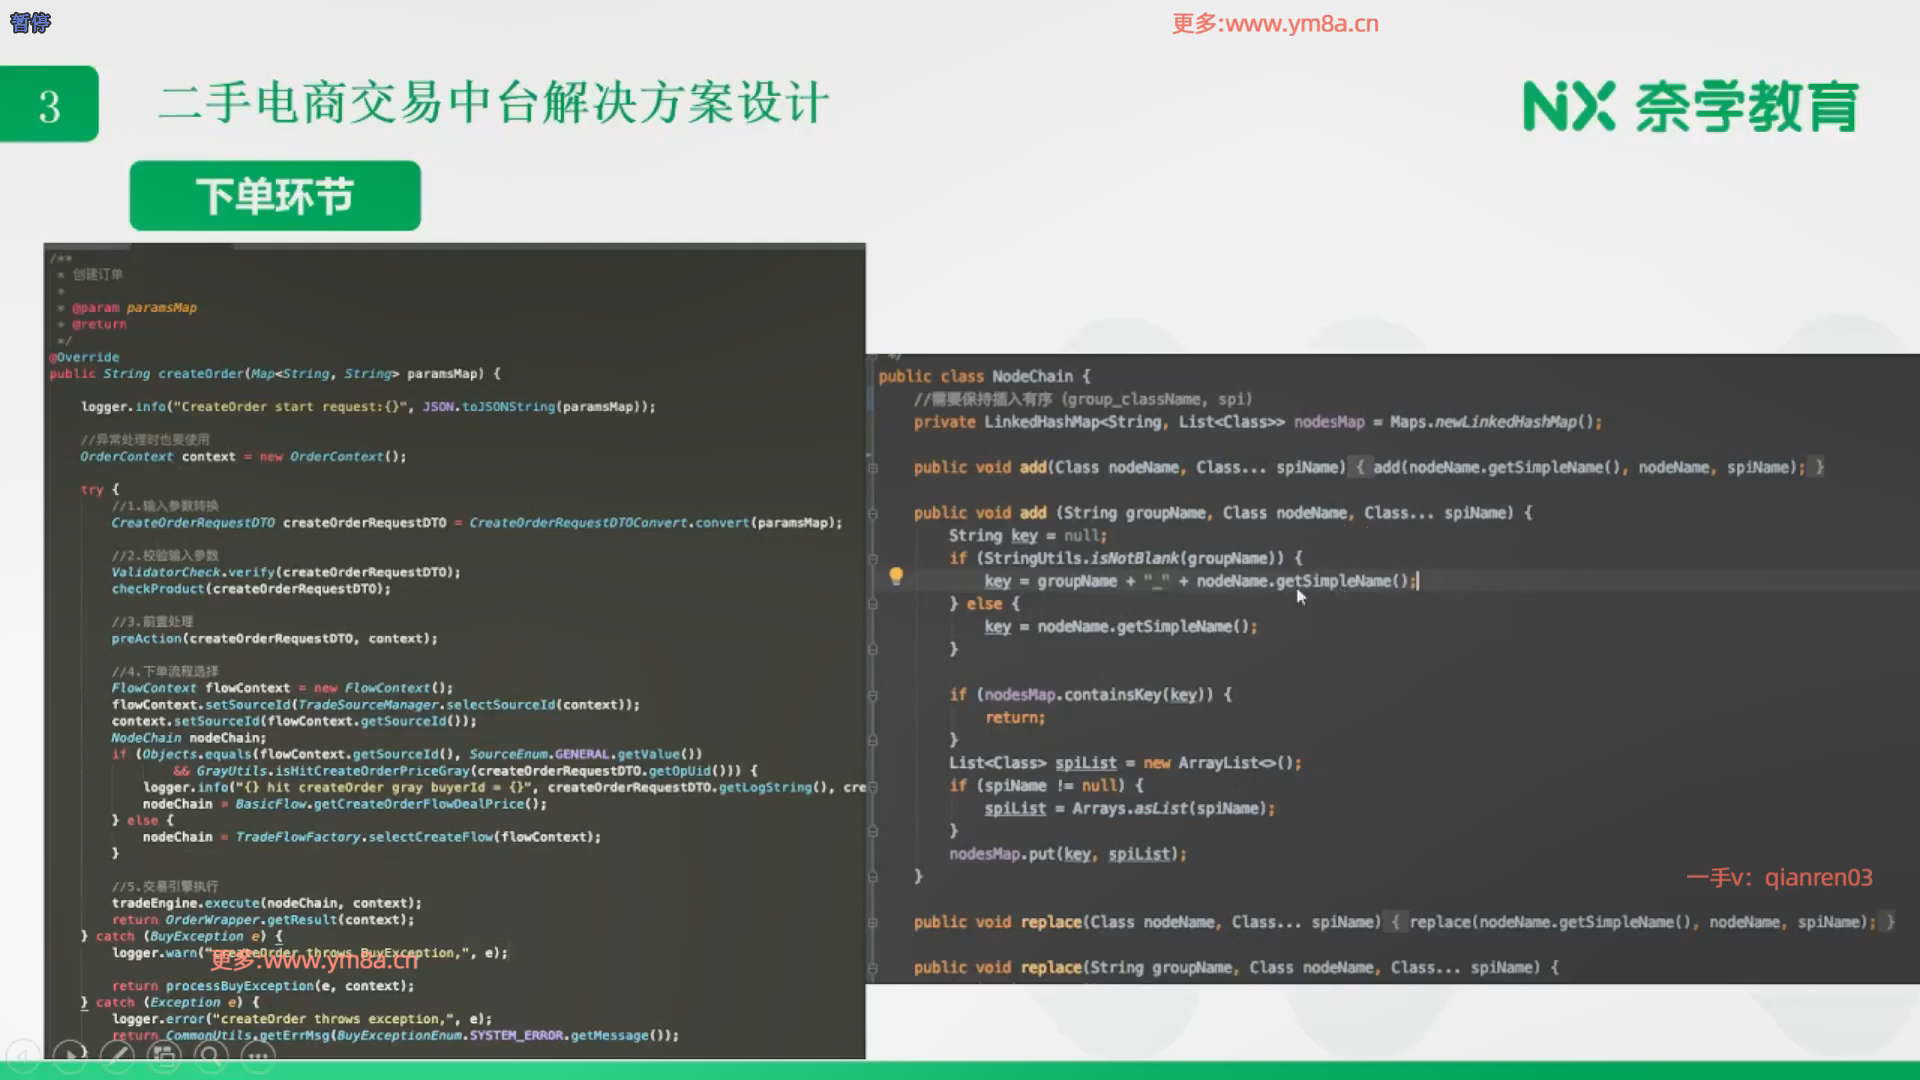
Task: Collapse the replace(String groupName...) method fold marker
Action: coord(873,968)
